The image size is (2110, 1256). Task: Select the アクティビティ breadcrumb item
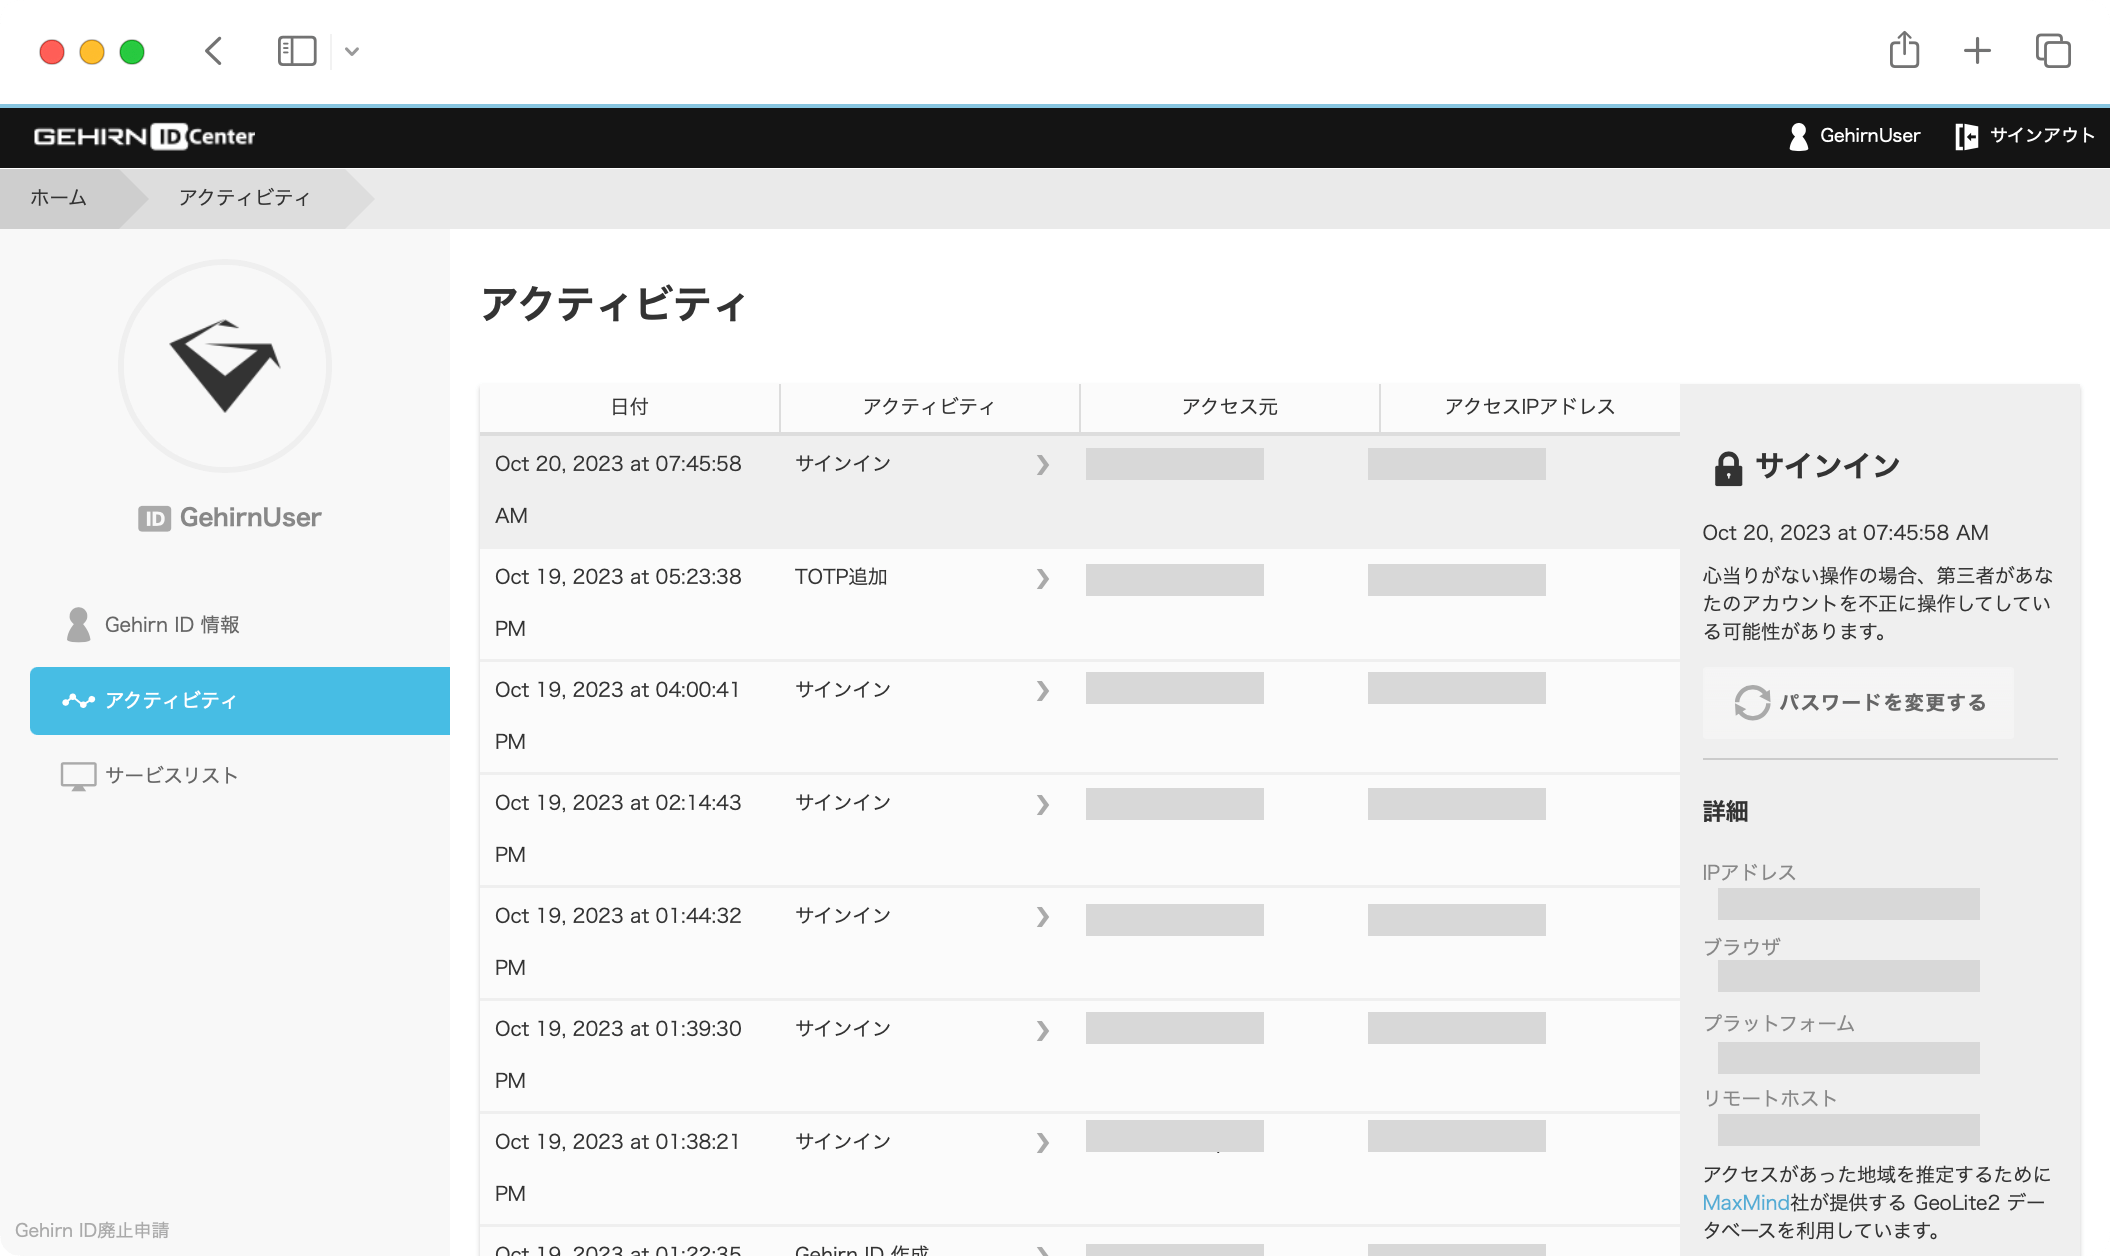click(243, 197)
